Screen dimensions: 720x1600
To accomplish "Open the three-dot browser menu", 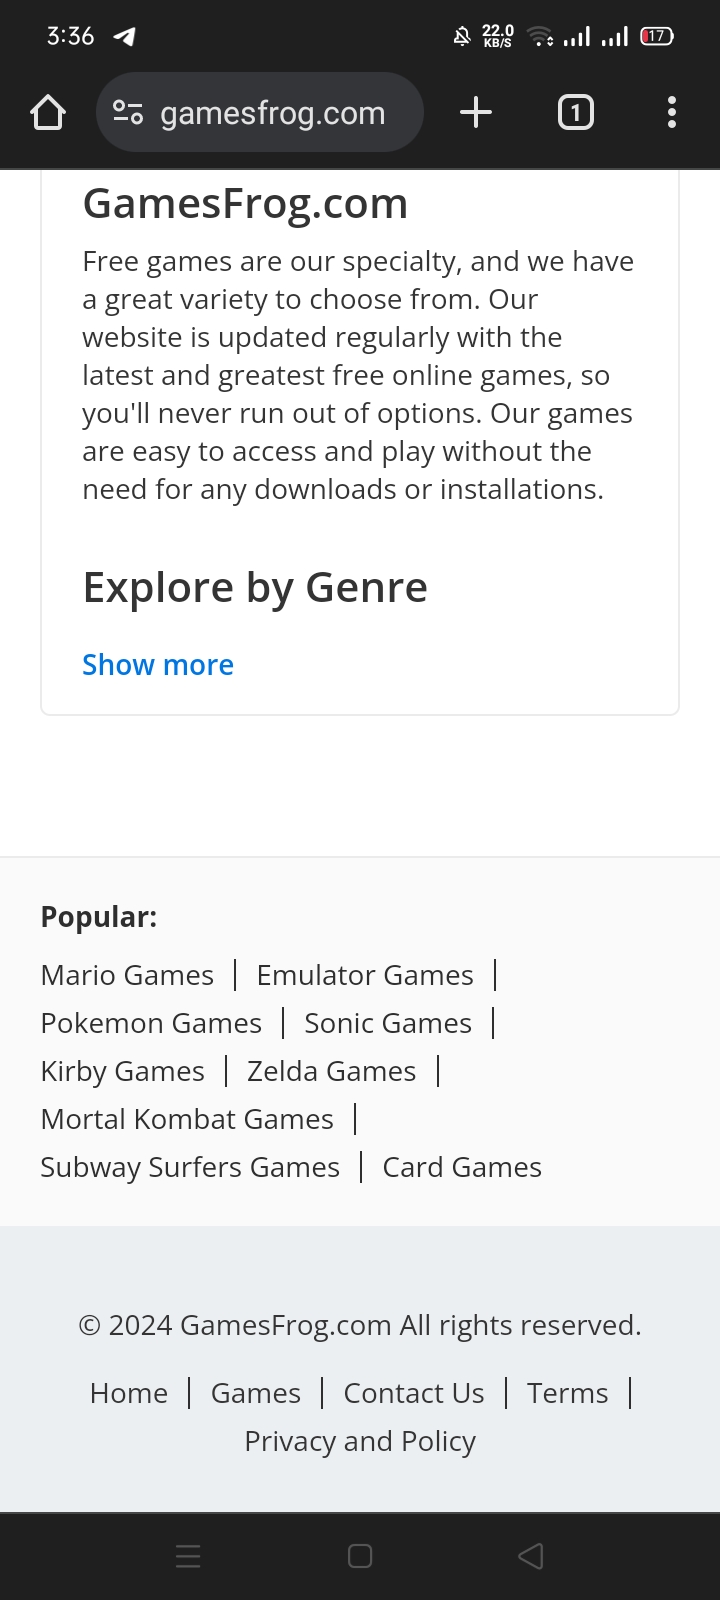I will [x=672, y=113].
